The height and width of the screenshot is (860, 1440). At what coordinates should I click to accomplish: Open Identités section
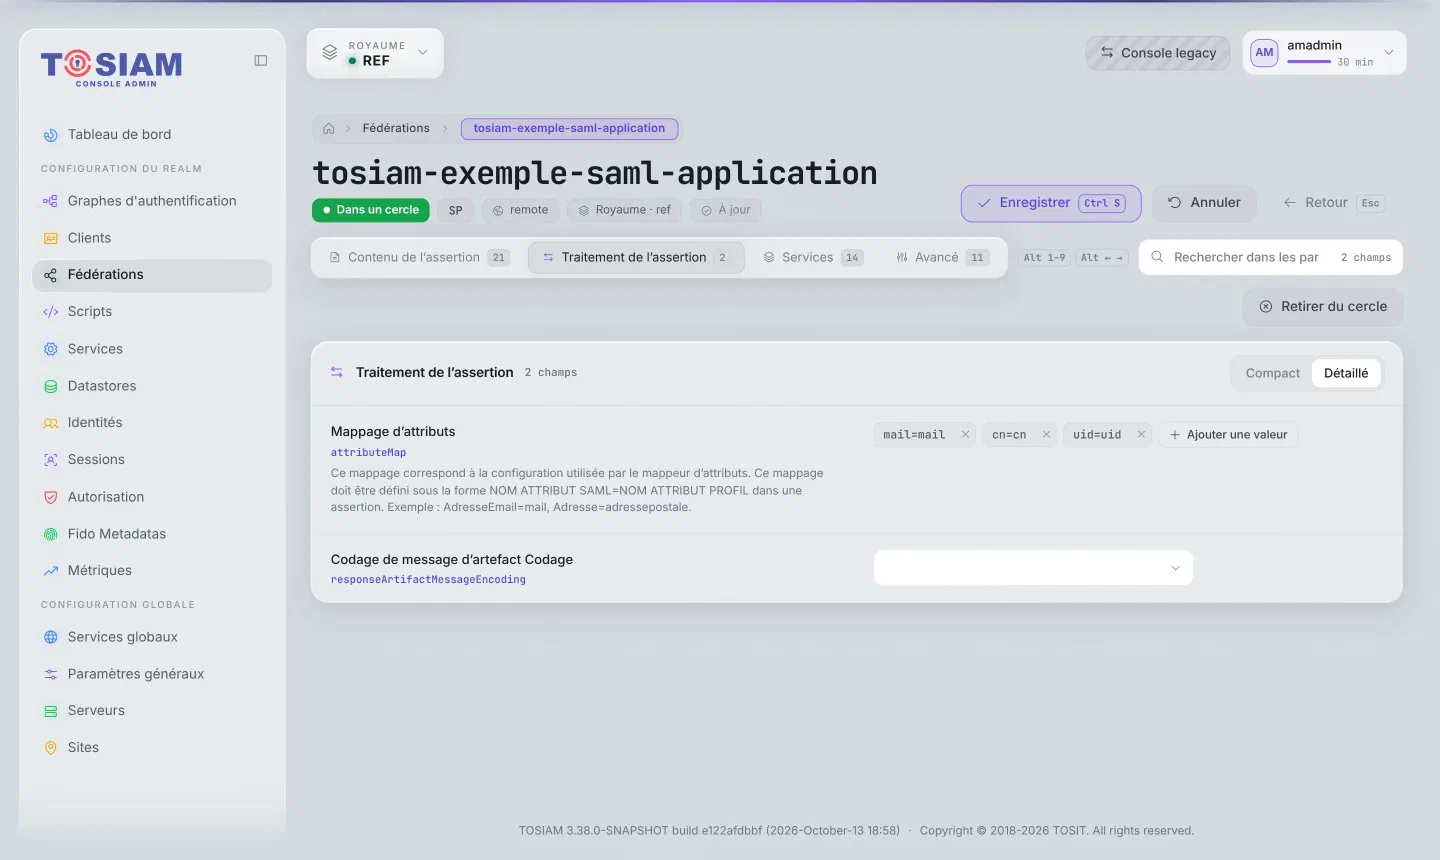152,423
